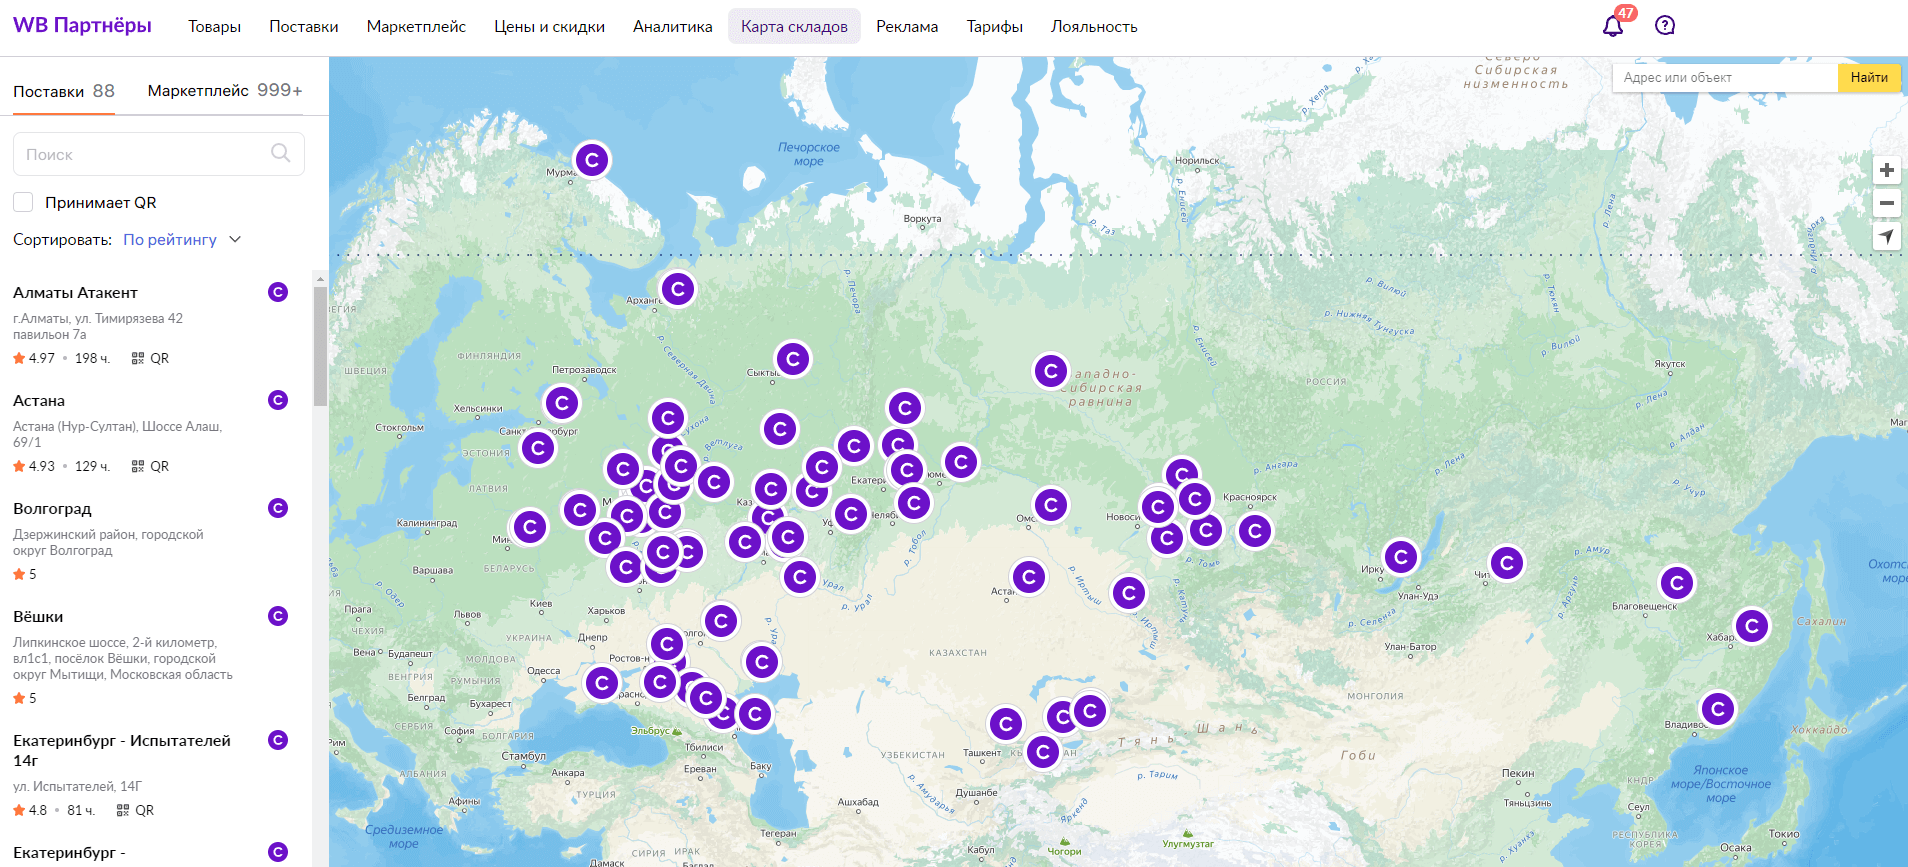Open the Реклама menu
Screen dimensions: 1908x867
coord(907,27)
